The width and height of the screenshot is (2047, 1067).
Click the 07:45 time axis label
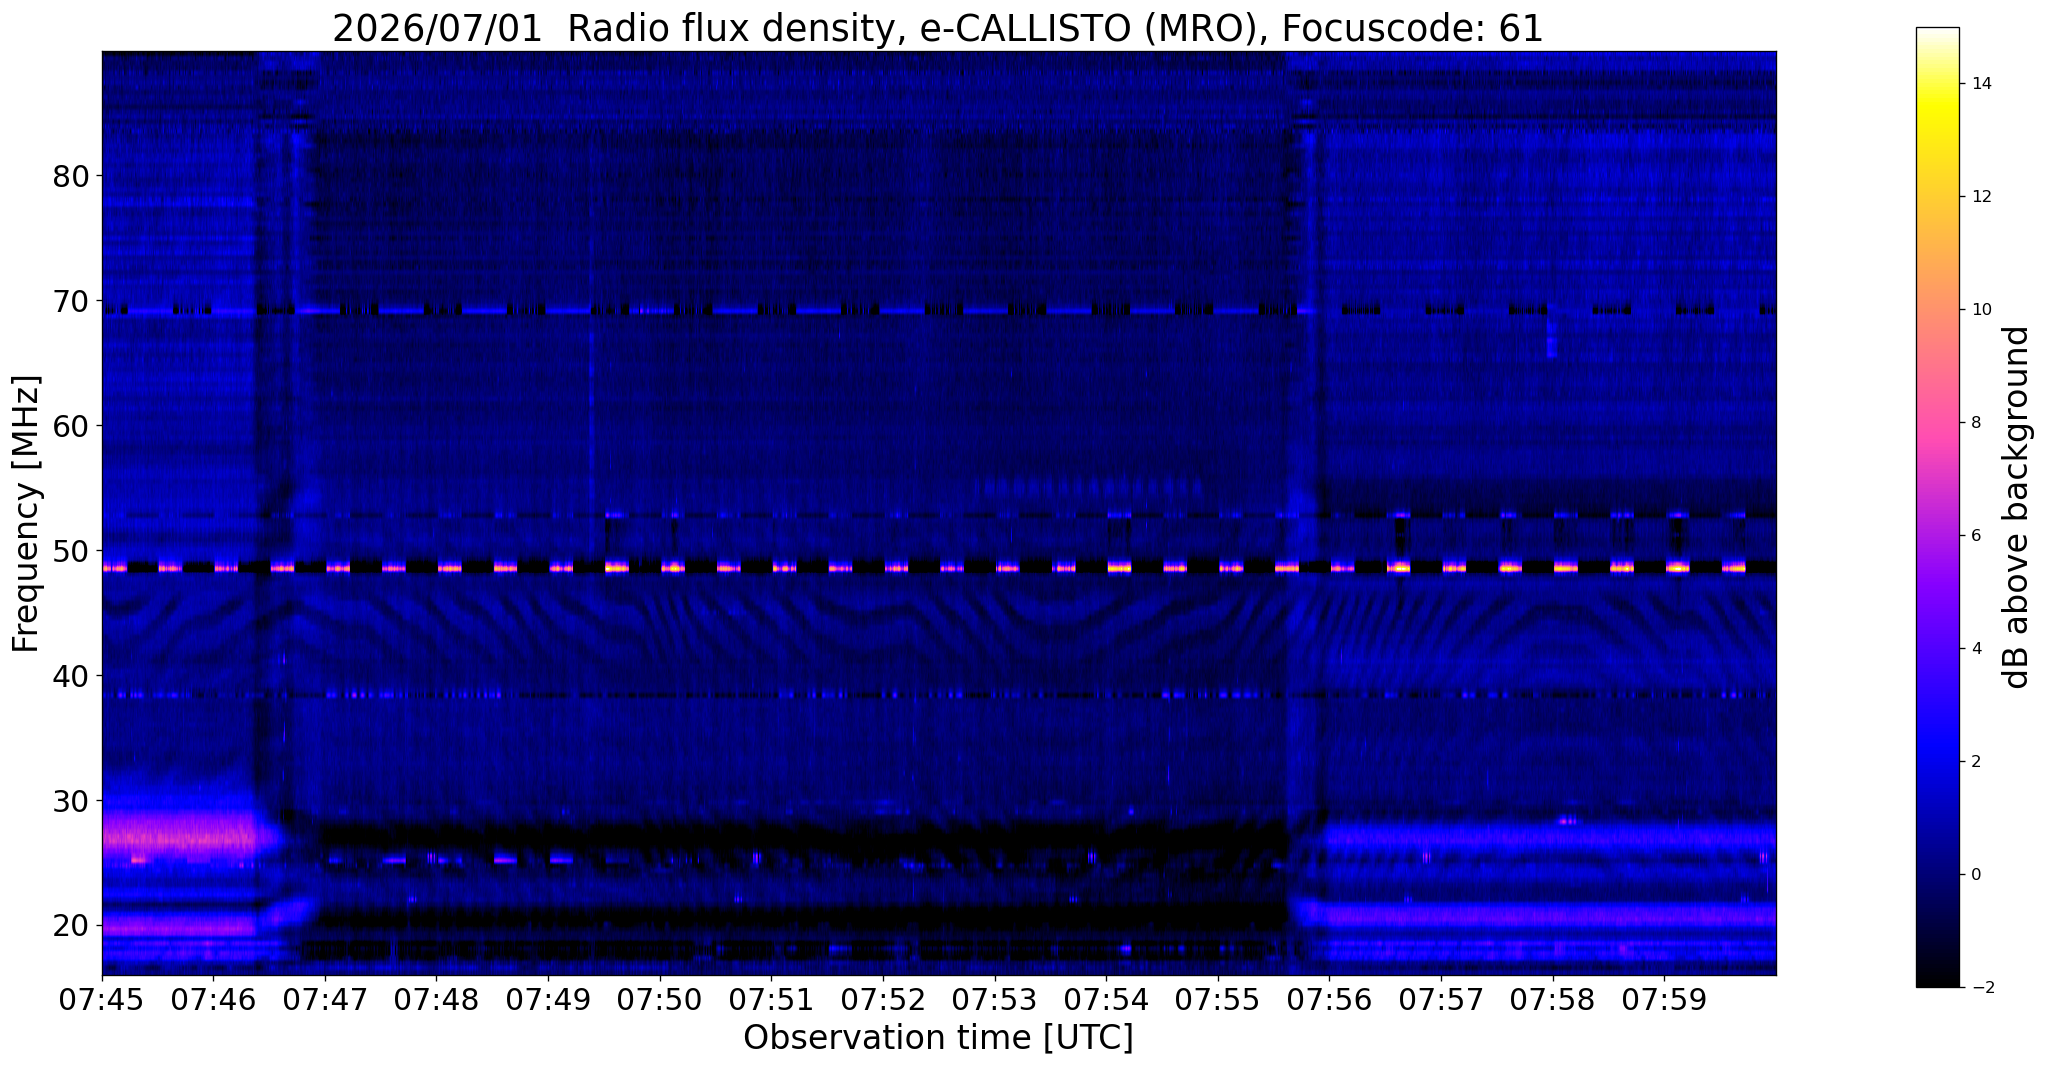(102, 1000)
